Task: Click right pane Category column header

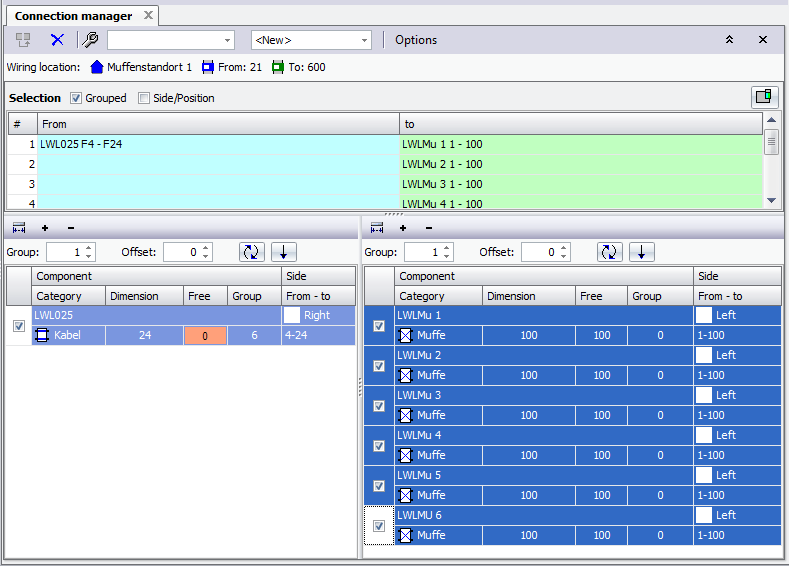Action: click(438, 296)
